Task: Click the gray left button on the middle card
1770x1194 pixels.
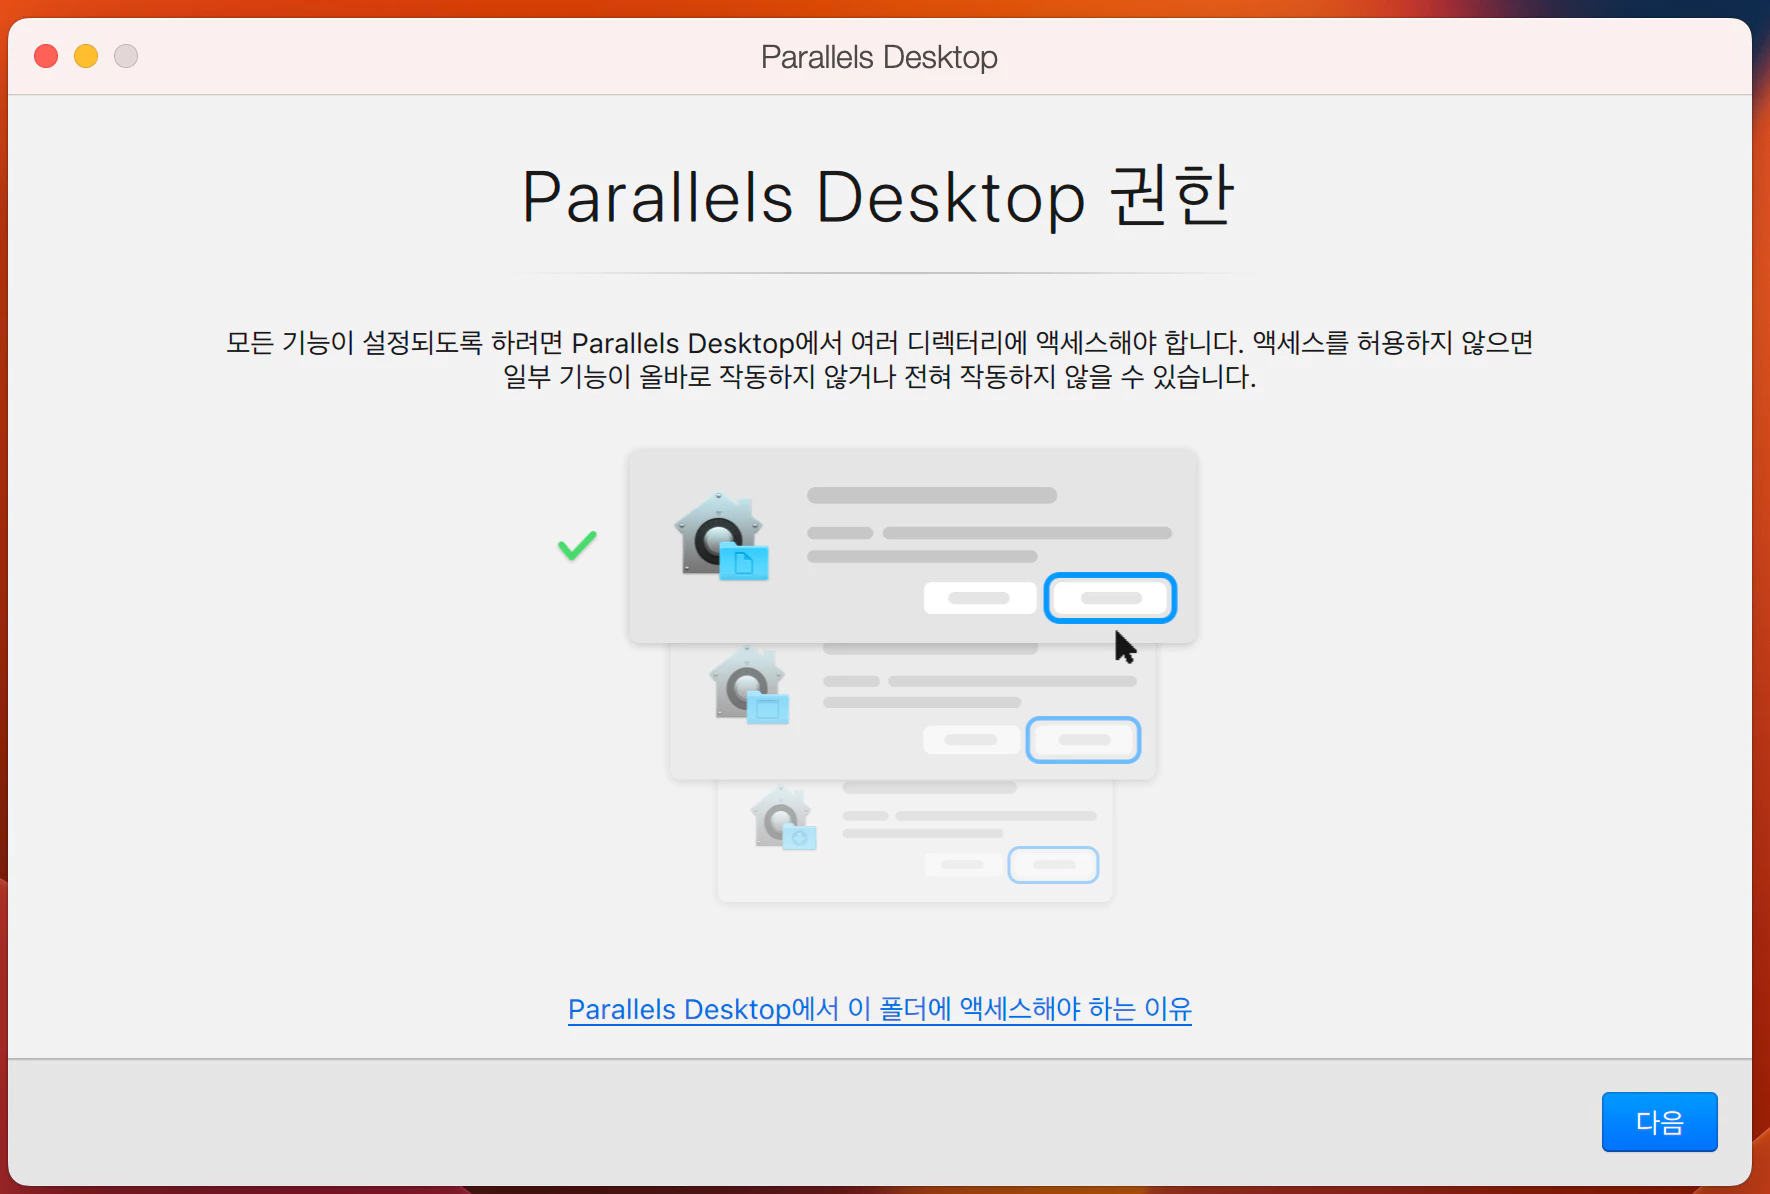Action: coord(971,740)
